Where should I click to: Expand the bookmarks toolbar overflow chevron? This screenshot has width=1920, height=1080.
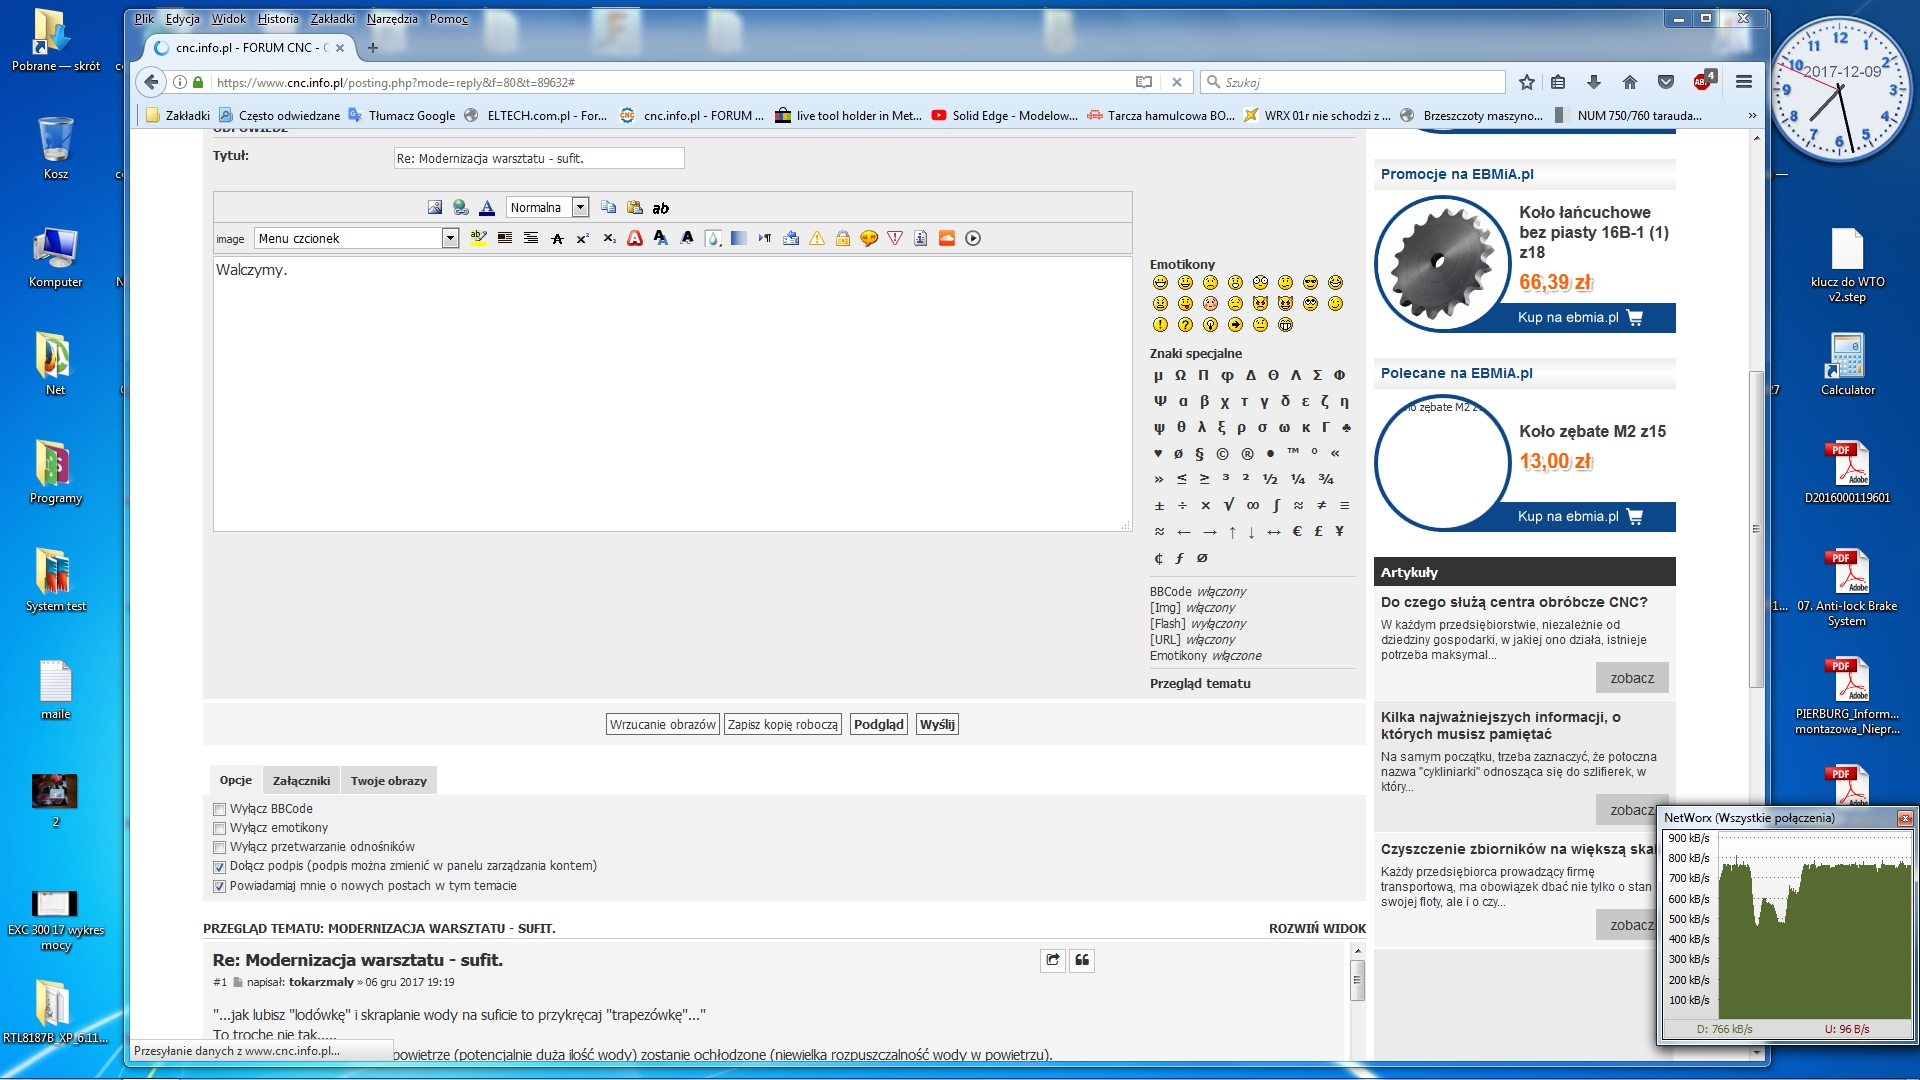pyautogui.click(x=1752, y=116)
